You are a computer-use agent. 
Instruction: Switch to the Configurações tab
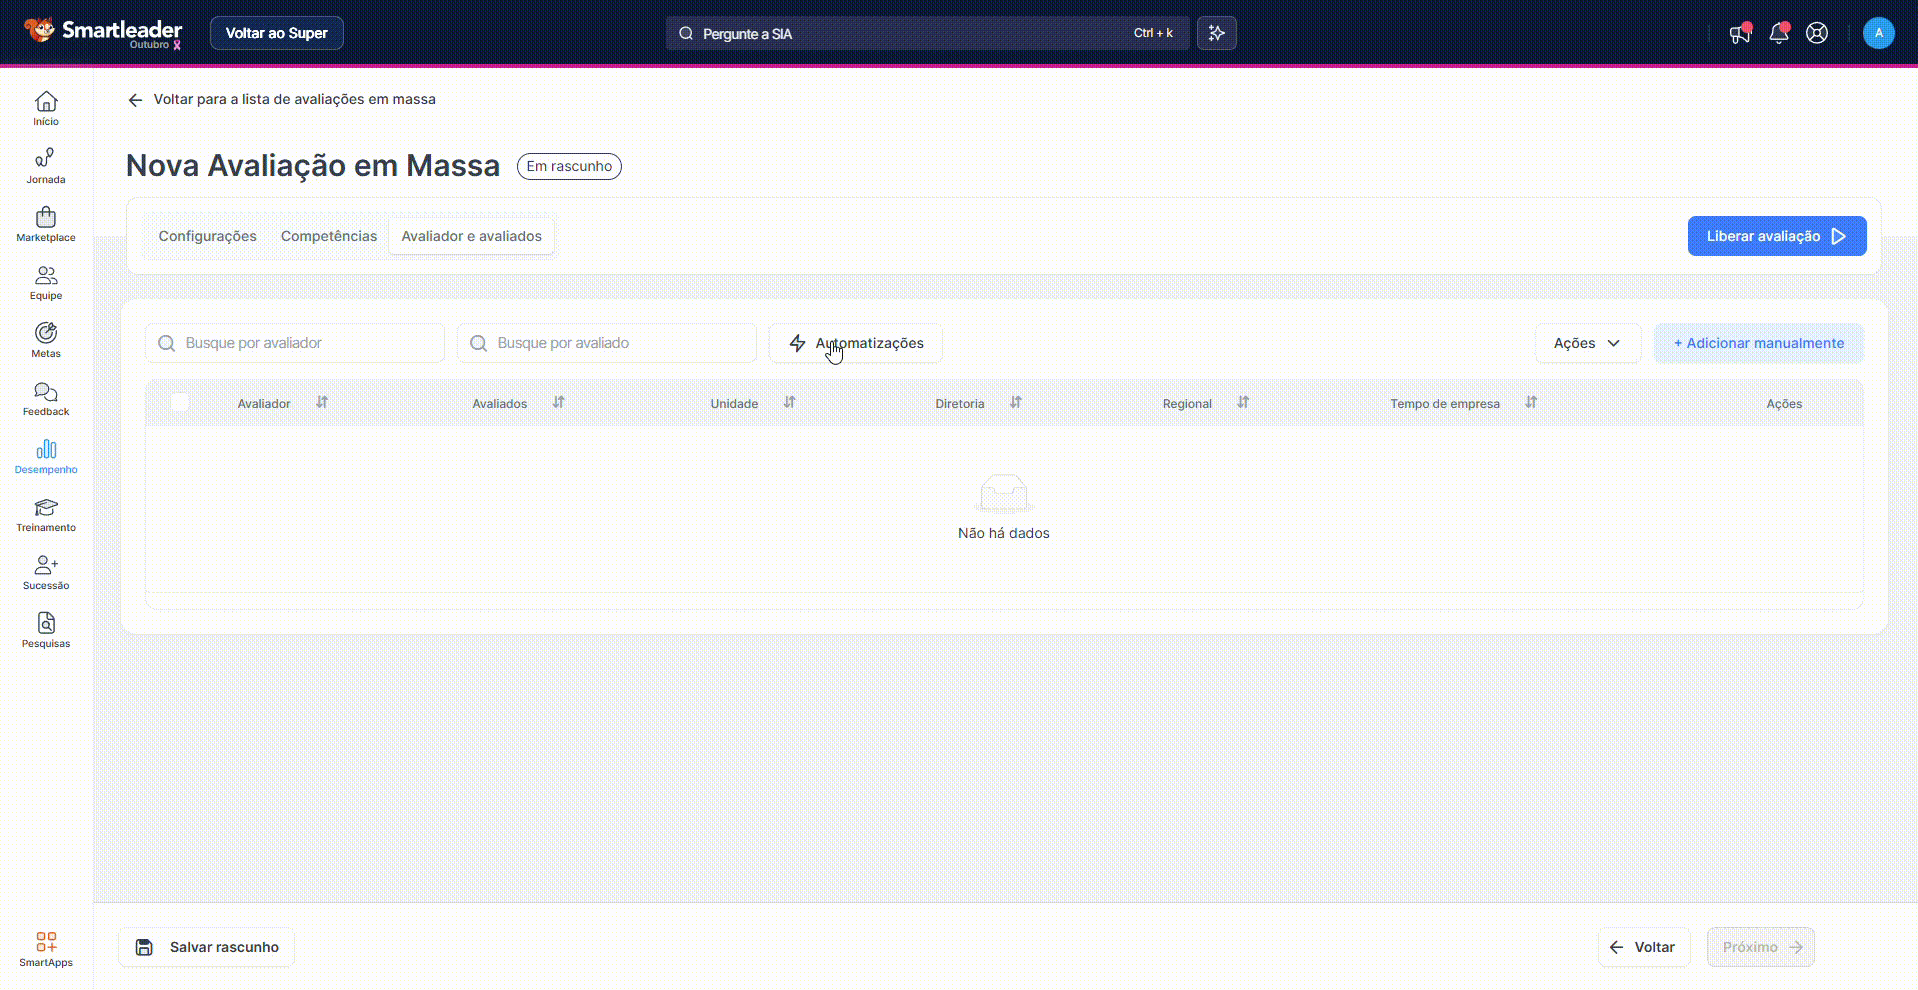point(207,236)
